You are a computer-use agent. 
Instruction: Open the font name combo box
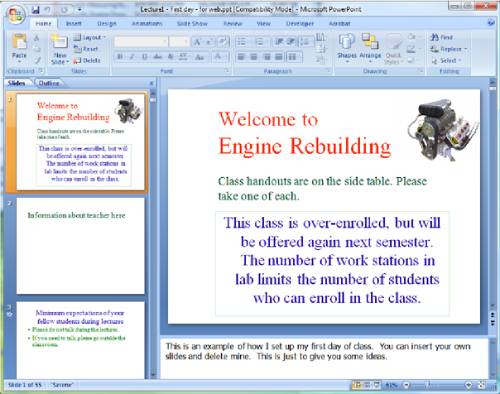point(141,42)
